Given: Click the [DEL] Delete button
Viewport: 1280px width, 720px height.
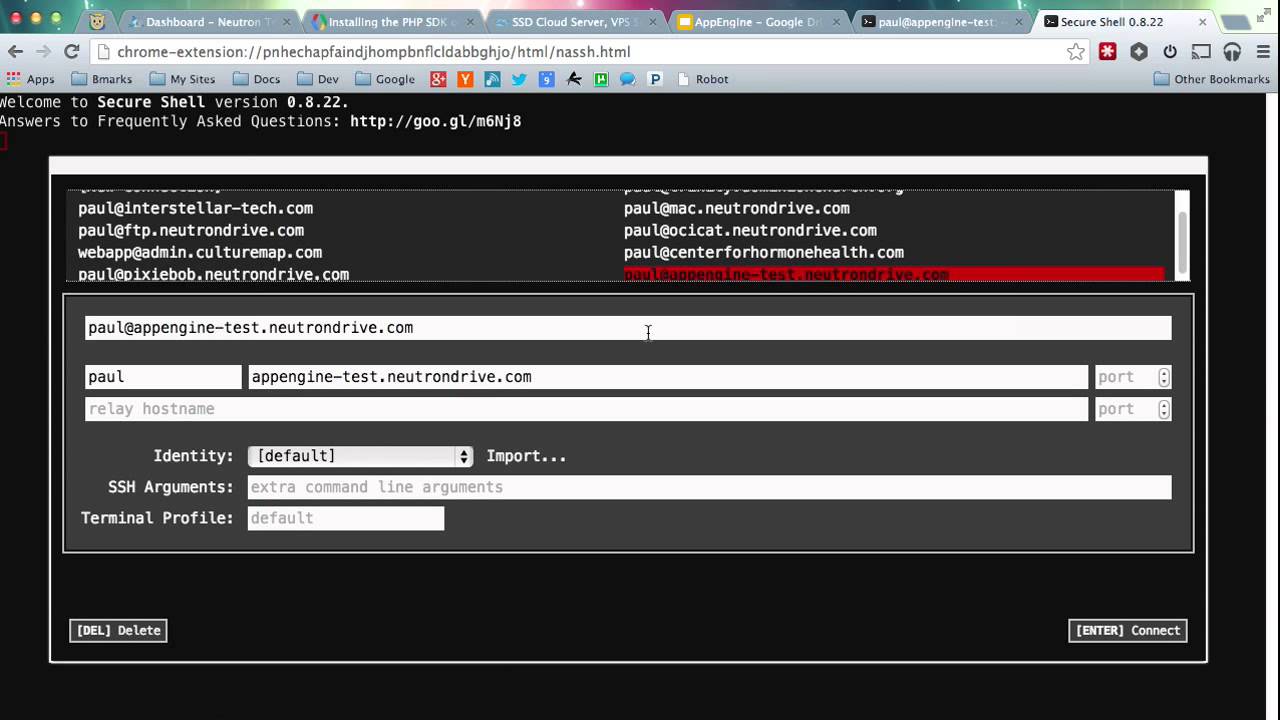Looking at the screenshot, I should pyautogui.click(x=118, y=630).
